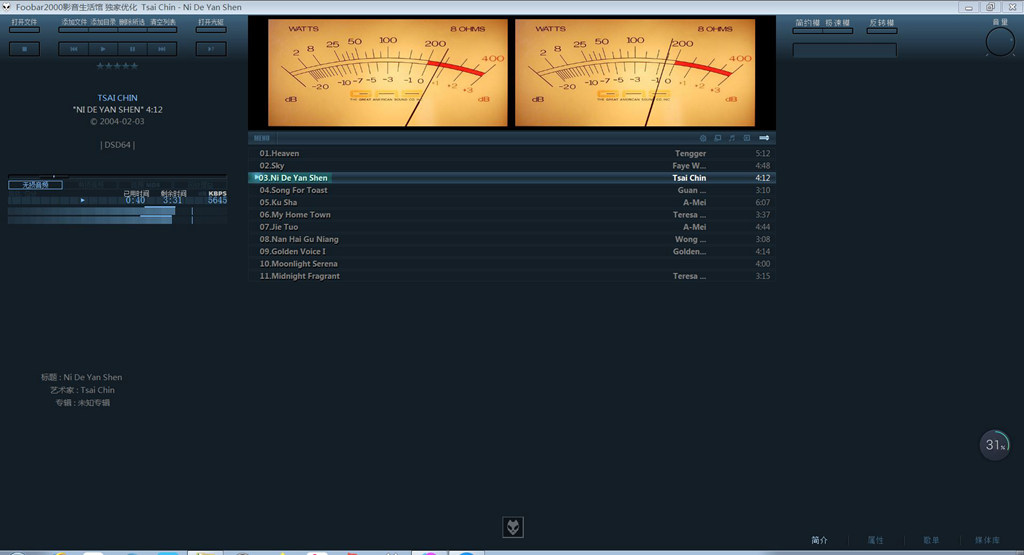Click the 音量 volume knob
Screen dimensions: 1024x555
click(x=999, y=42)
